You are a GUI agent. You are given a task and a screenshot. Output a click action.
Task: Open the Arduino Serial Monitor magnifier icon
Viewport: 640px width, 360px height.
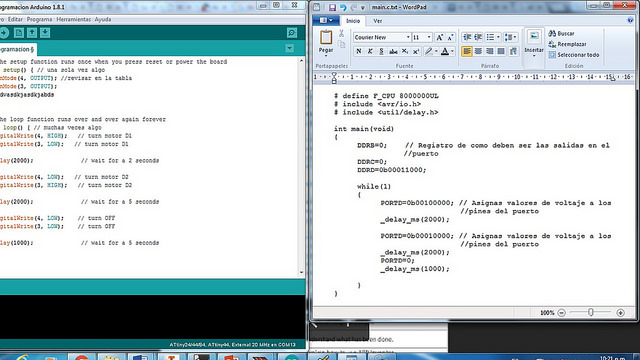(x=292, y=33)
